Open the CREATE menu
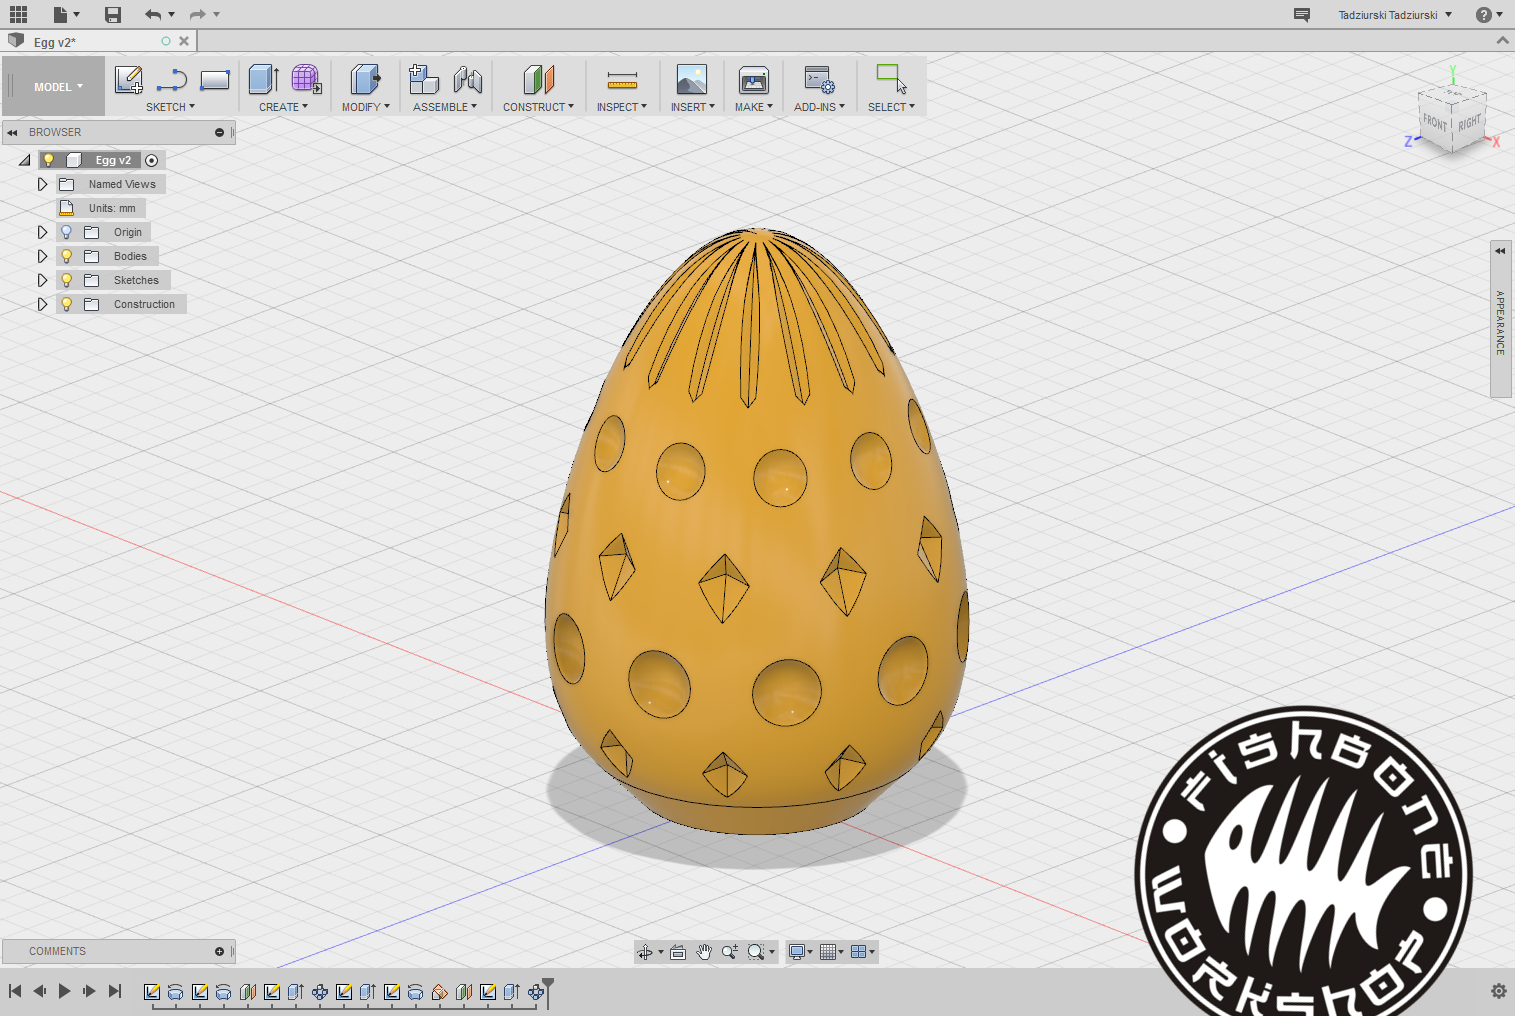This screenshot has width=1515, height=1016. coord(283,107)
